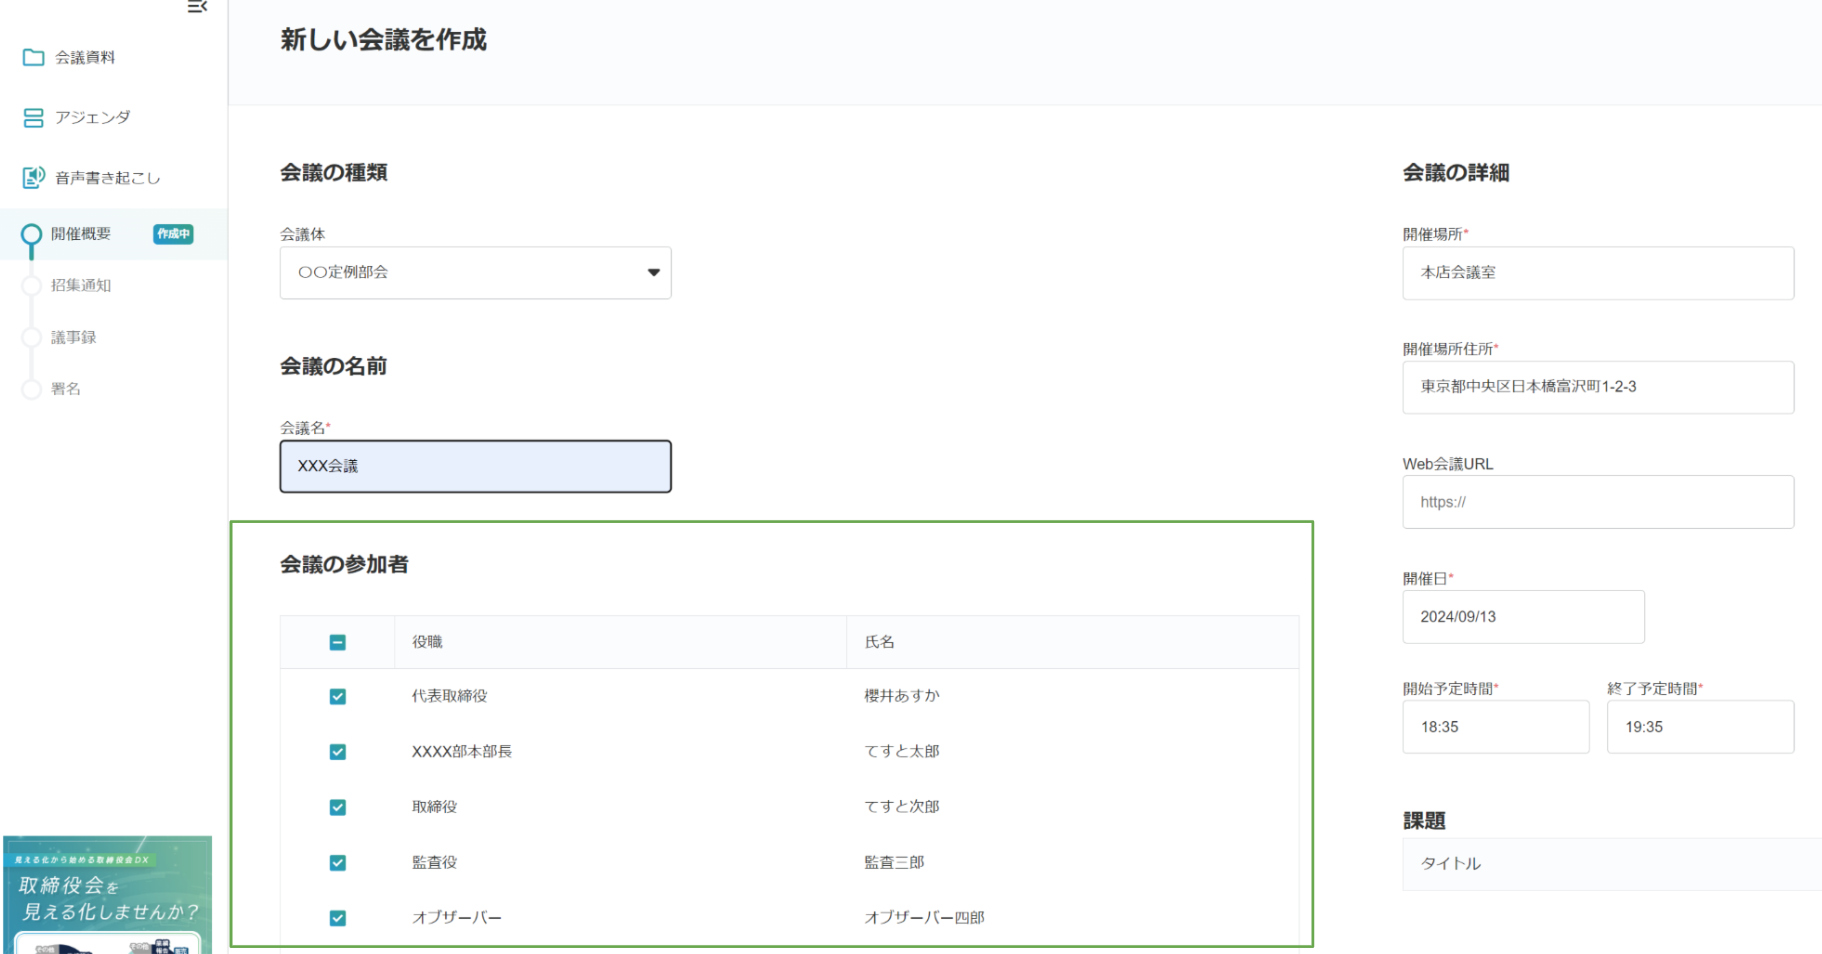Click the アジェンダ list icon
1822x954 pixels.
(33, 118)
